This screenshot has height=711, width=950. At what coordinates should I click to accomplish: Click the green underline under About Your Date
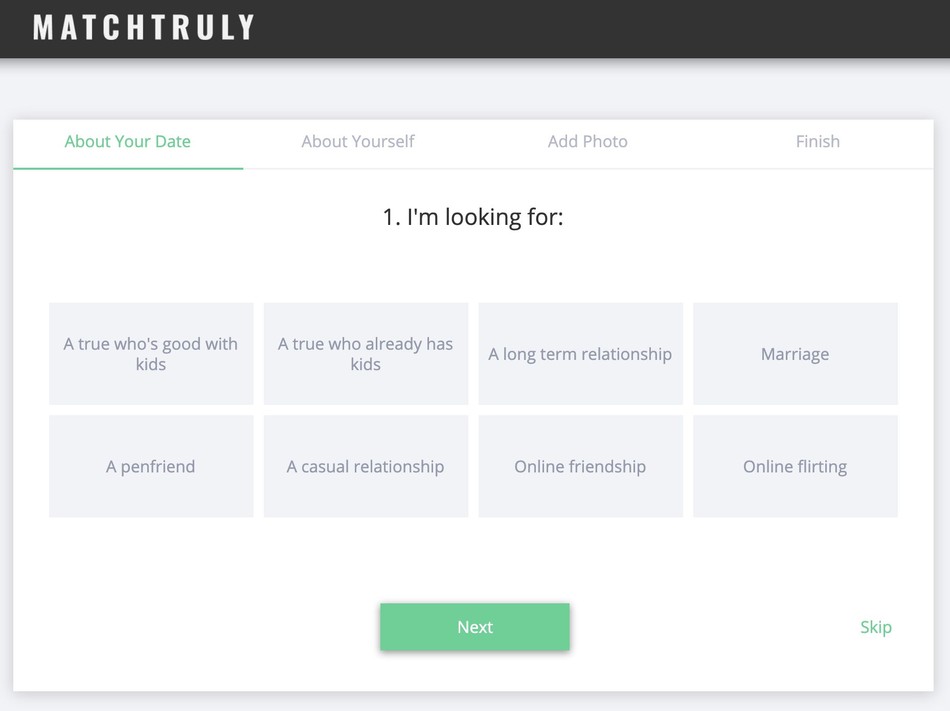128,168
